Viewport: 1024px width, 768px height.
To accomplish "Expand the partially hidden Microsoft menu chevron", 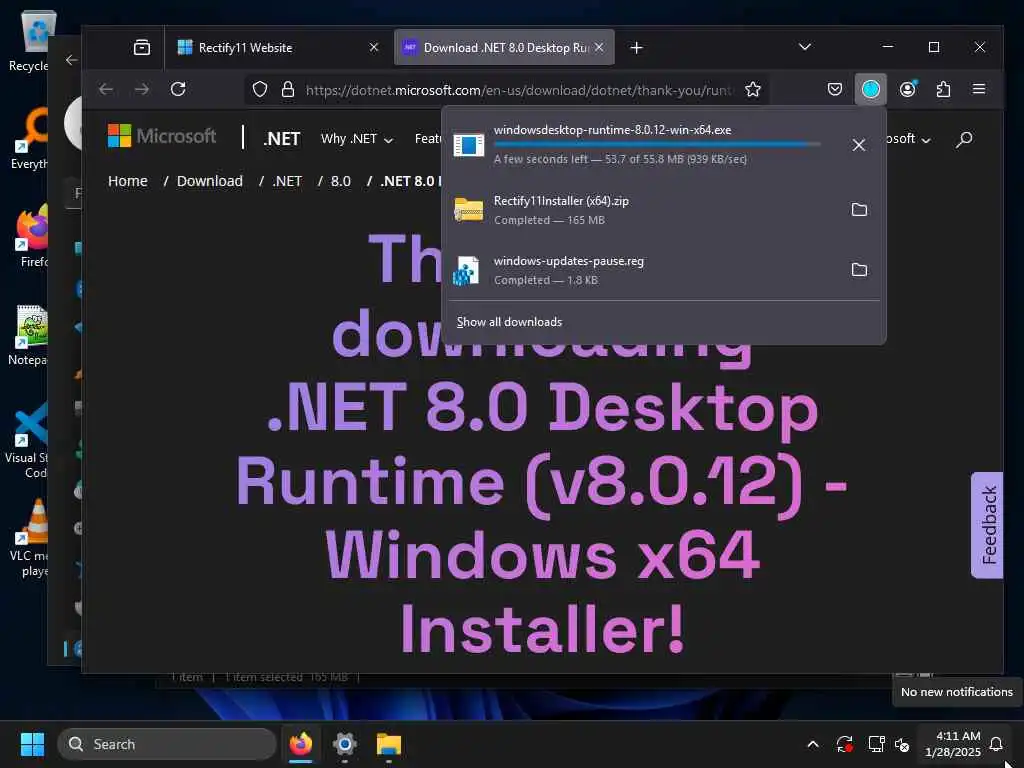I will pos(925,140).
